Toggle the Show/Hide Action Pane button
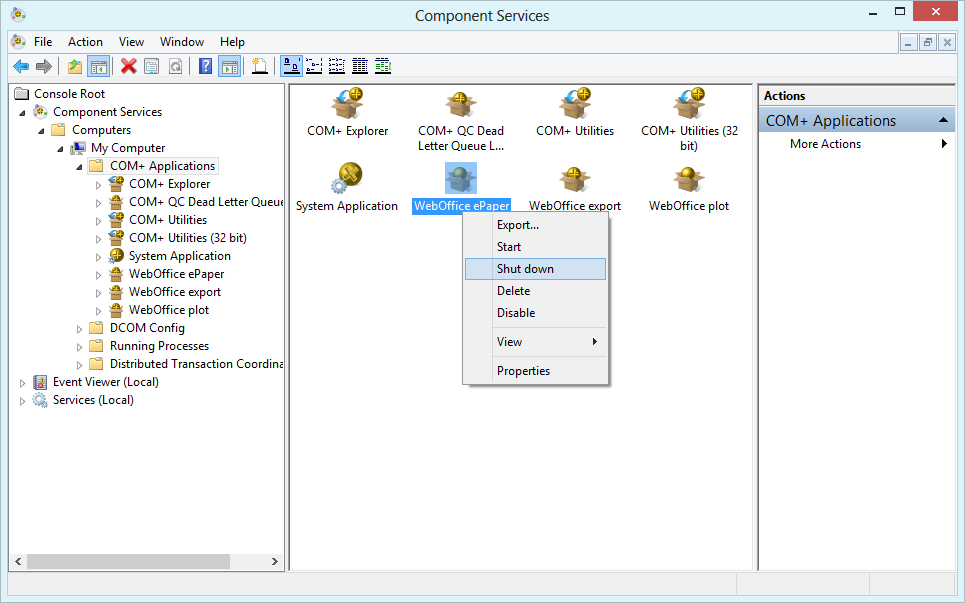The height and width of the screenshot is (603, 965). (x=229, y=66)
